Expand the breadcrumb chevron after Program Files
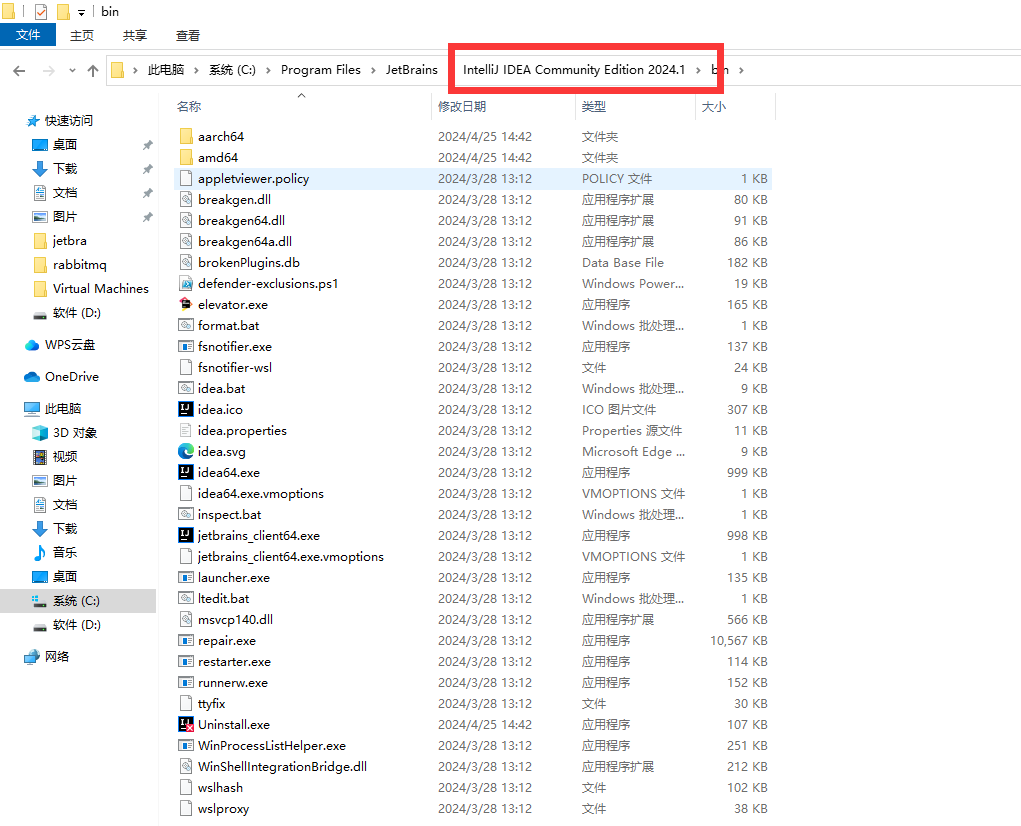This screenshot has width=1021, height=826. click(373, 70)
